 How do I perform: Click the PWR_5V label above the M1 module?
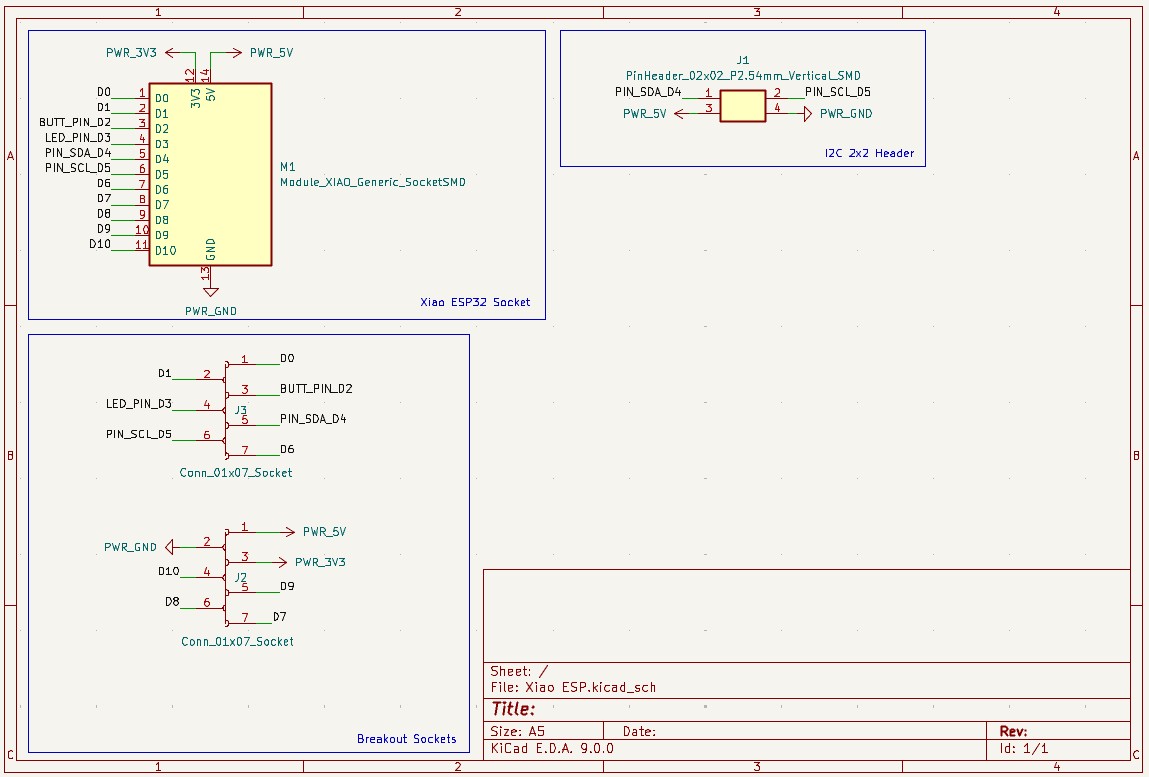coord(271,53)
